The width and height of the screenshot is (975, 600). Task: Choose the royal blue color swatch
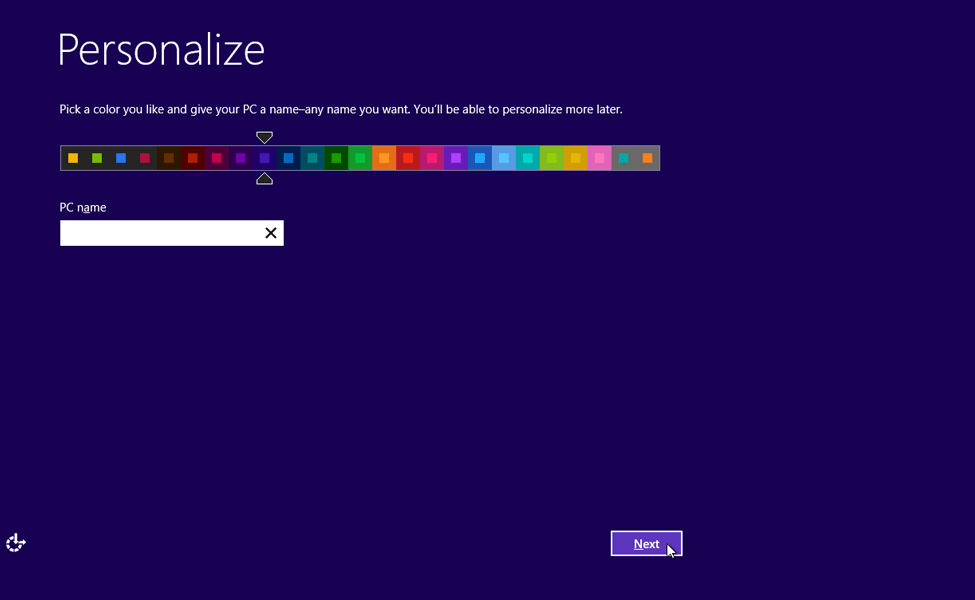coord(480,158)
